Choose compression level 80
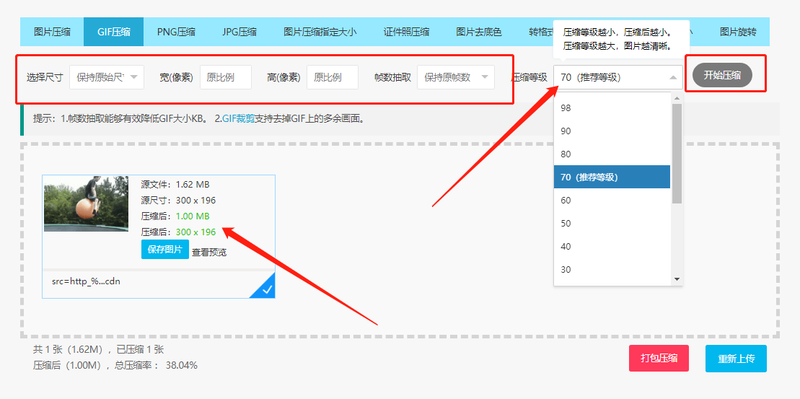Screen dimensions: 800x399 (612, 154)
